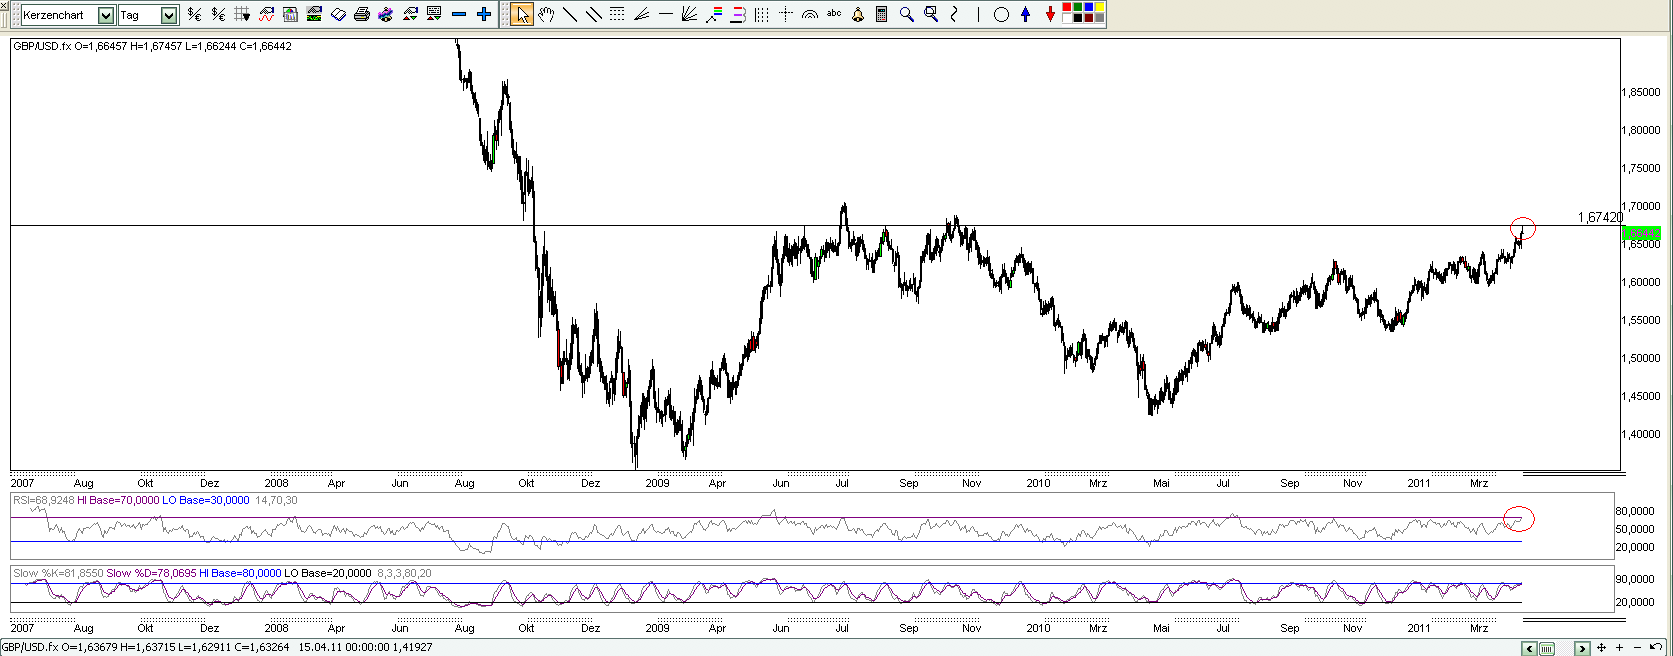Click the colorful chart settings icon
The width and height of the screenshot is (1673, 656).
coord(386,14)
